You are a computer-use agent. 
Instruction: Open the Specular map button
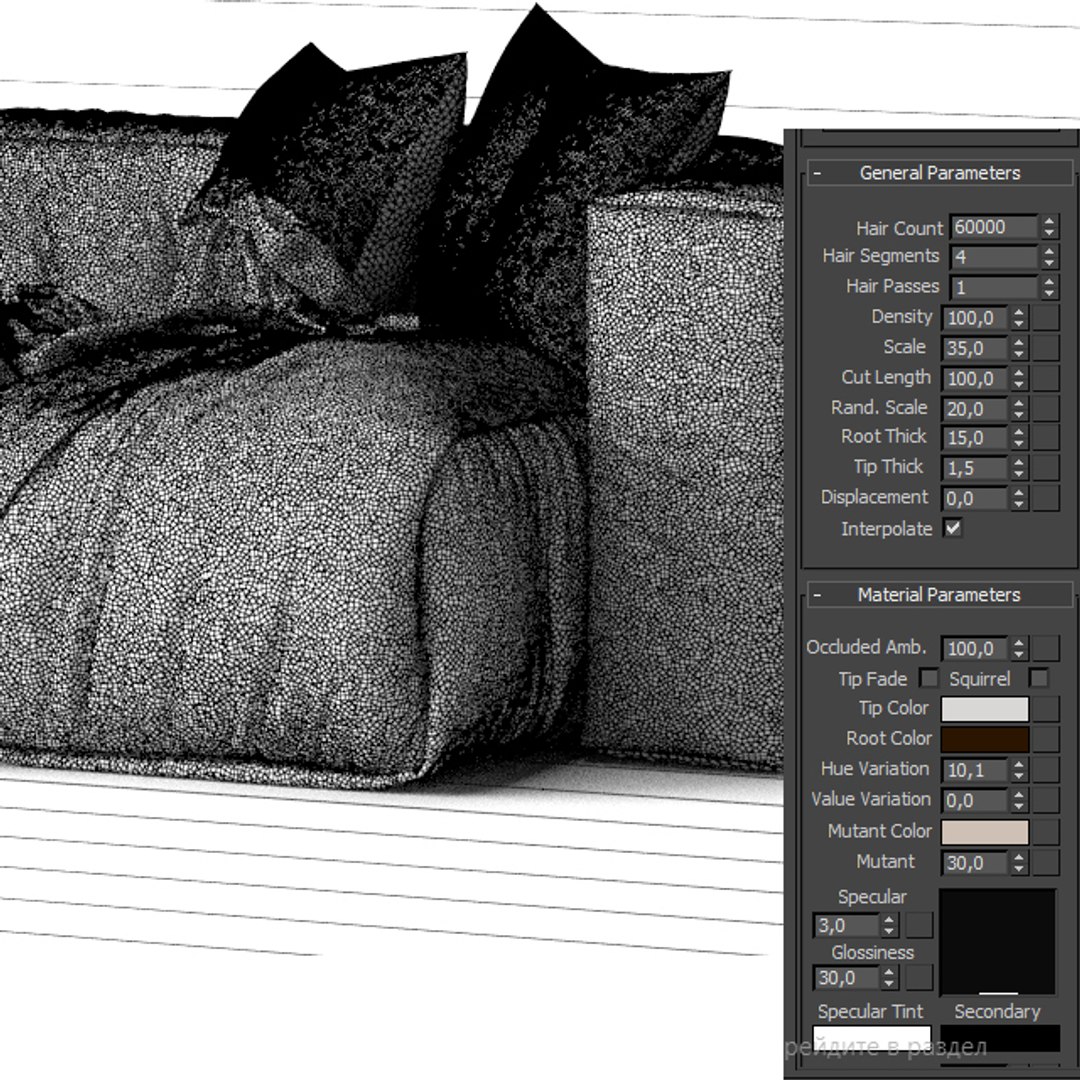click(919, 925)
